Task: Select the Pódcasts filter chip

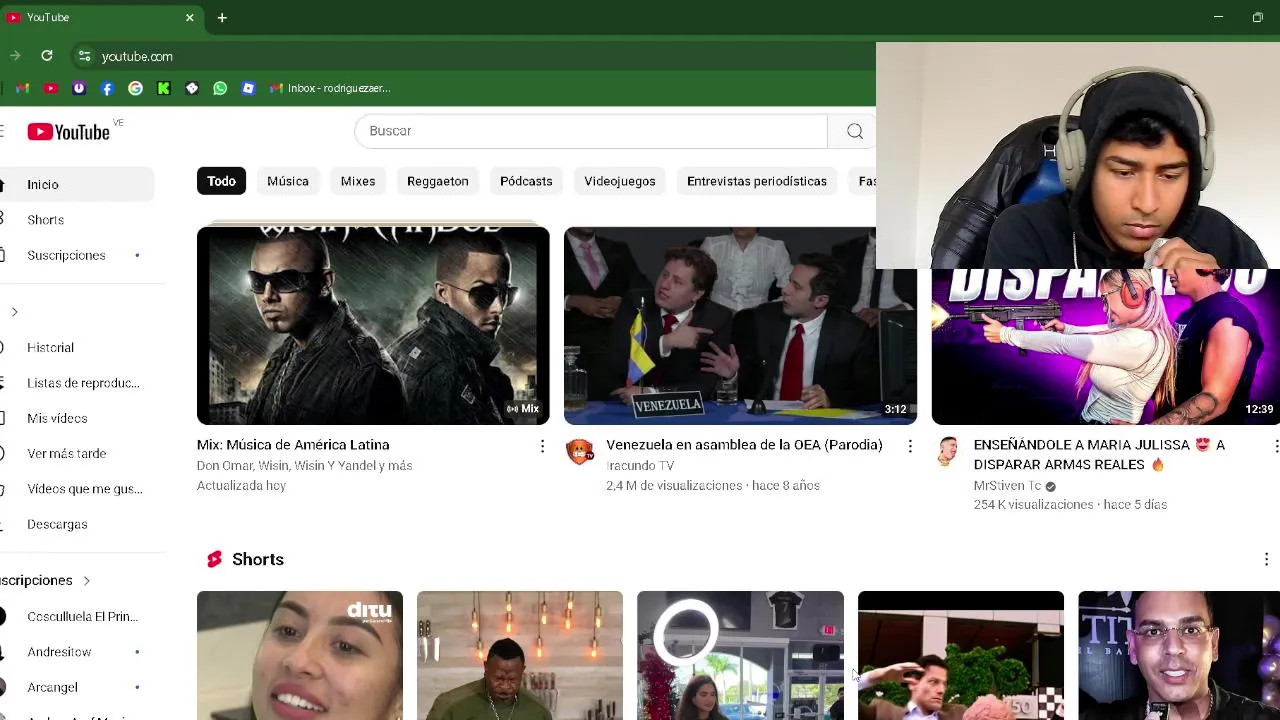Action: (x=526, y=181)
